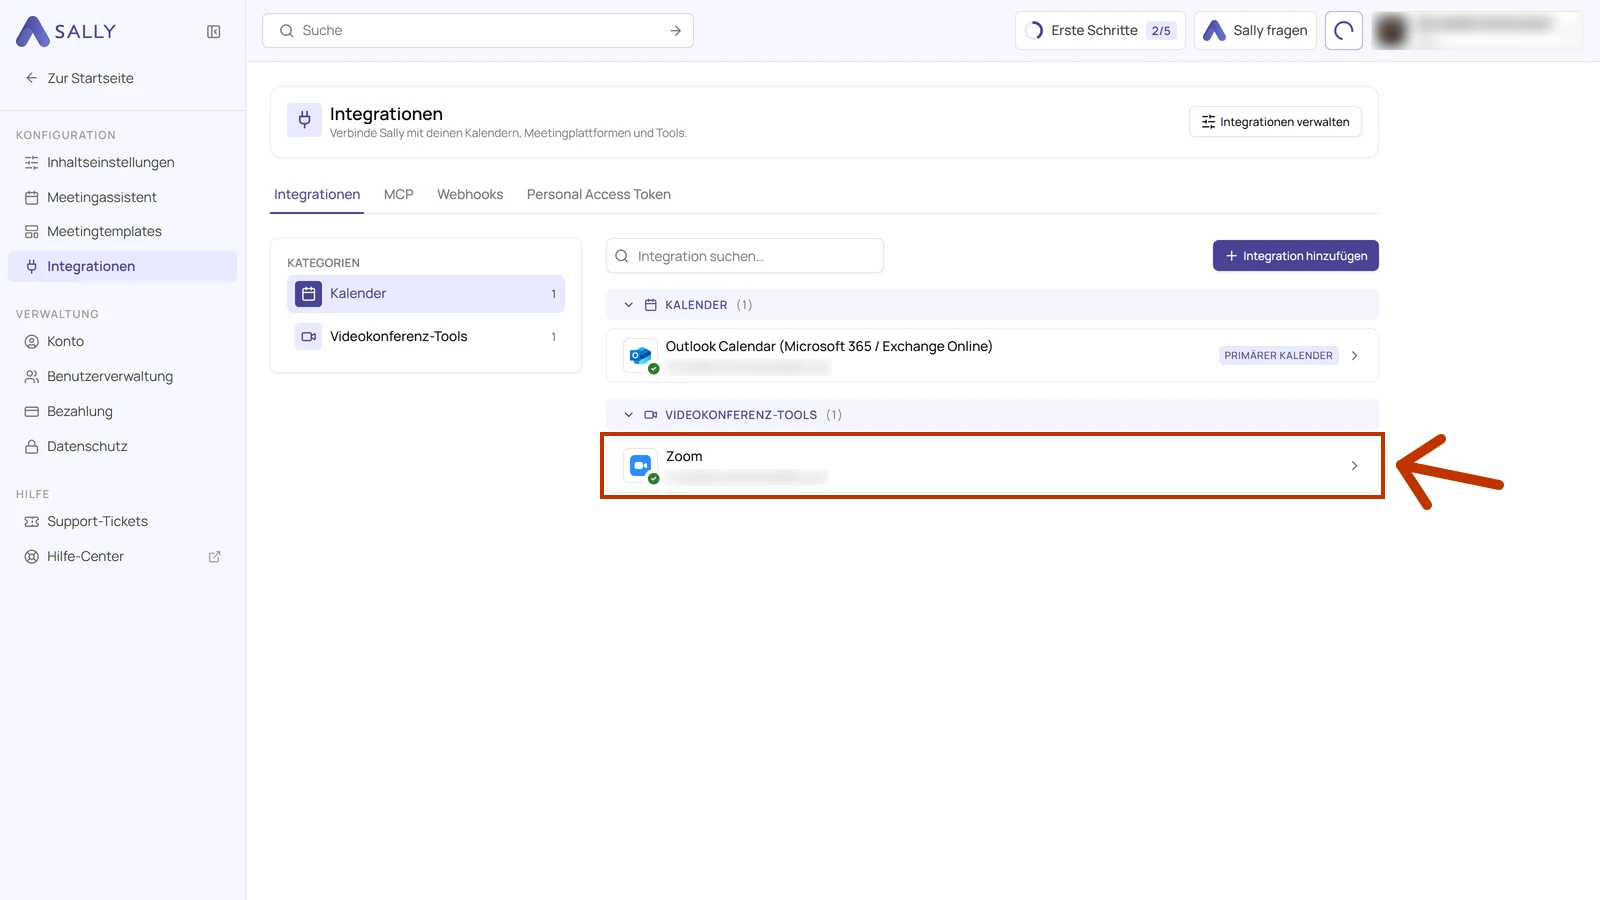Go back via Zur Startseite arrow

(32, 78)
